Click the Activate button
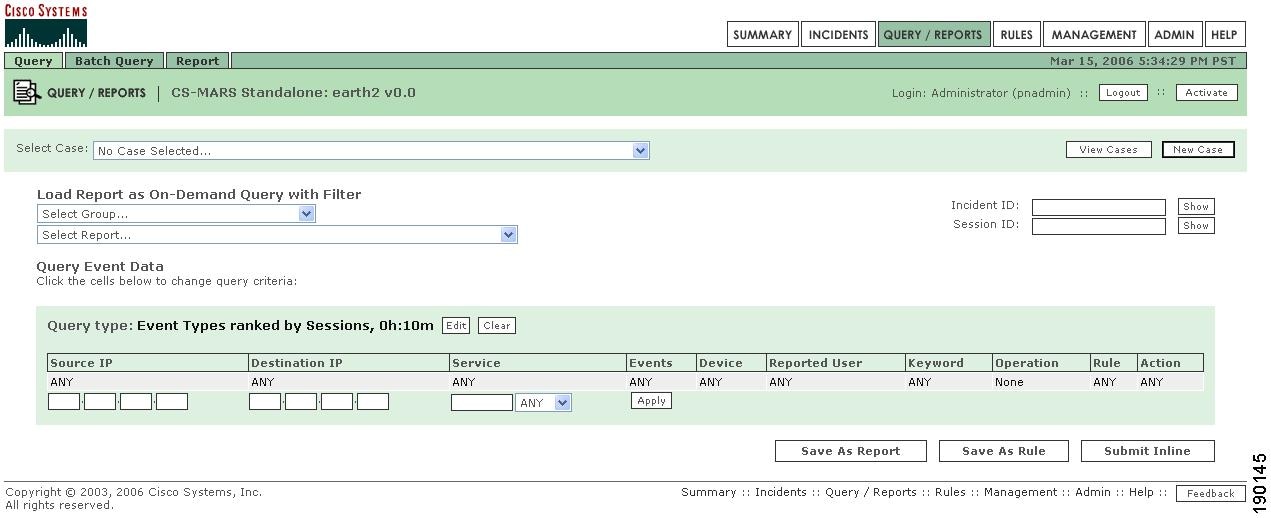This screenshot has height=518, width=1271. 1206,93
